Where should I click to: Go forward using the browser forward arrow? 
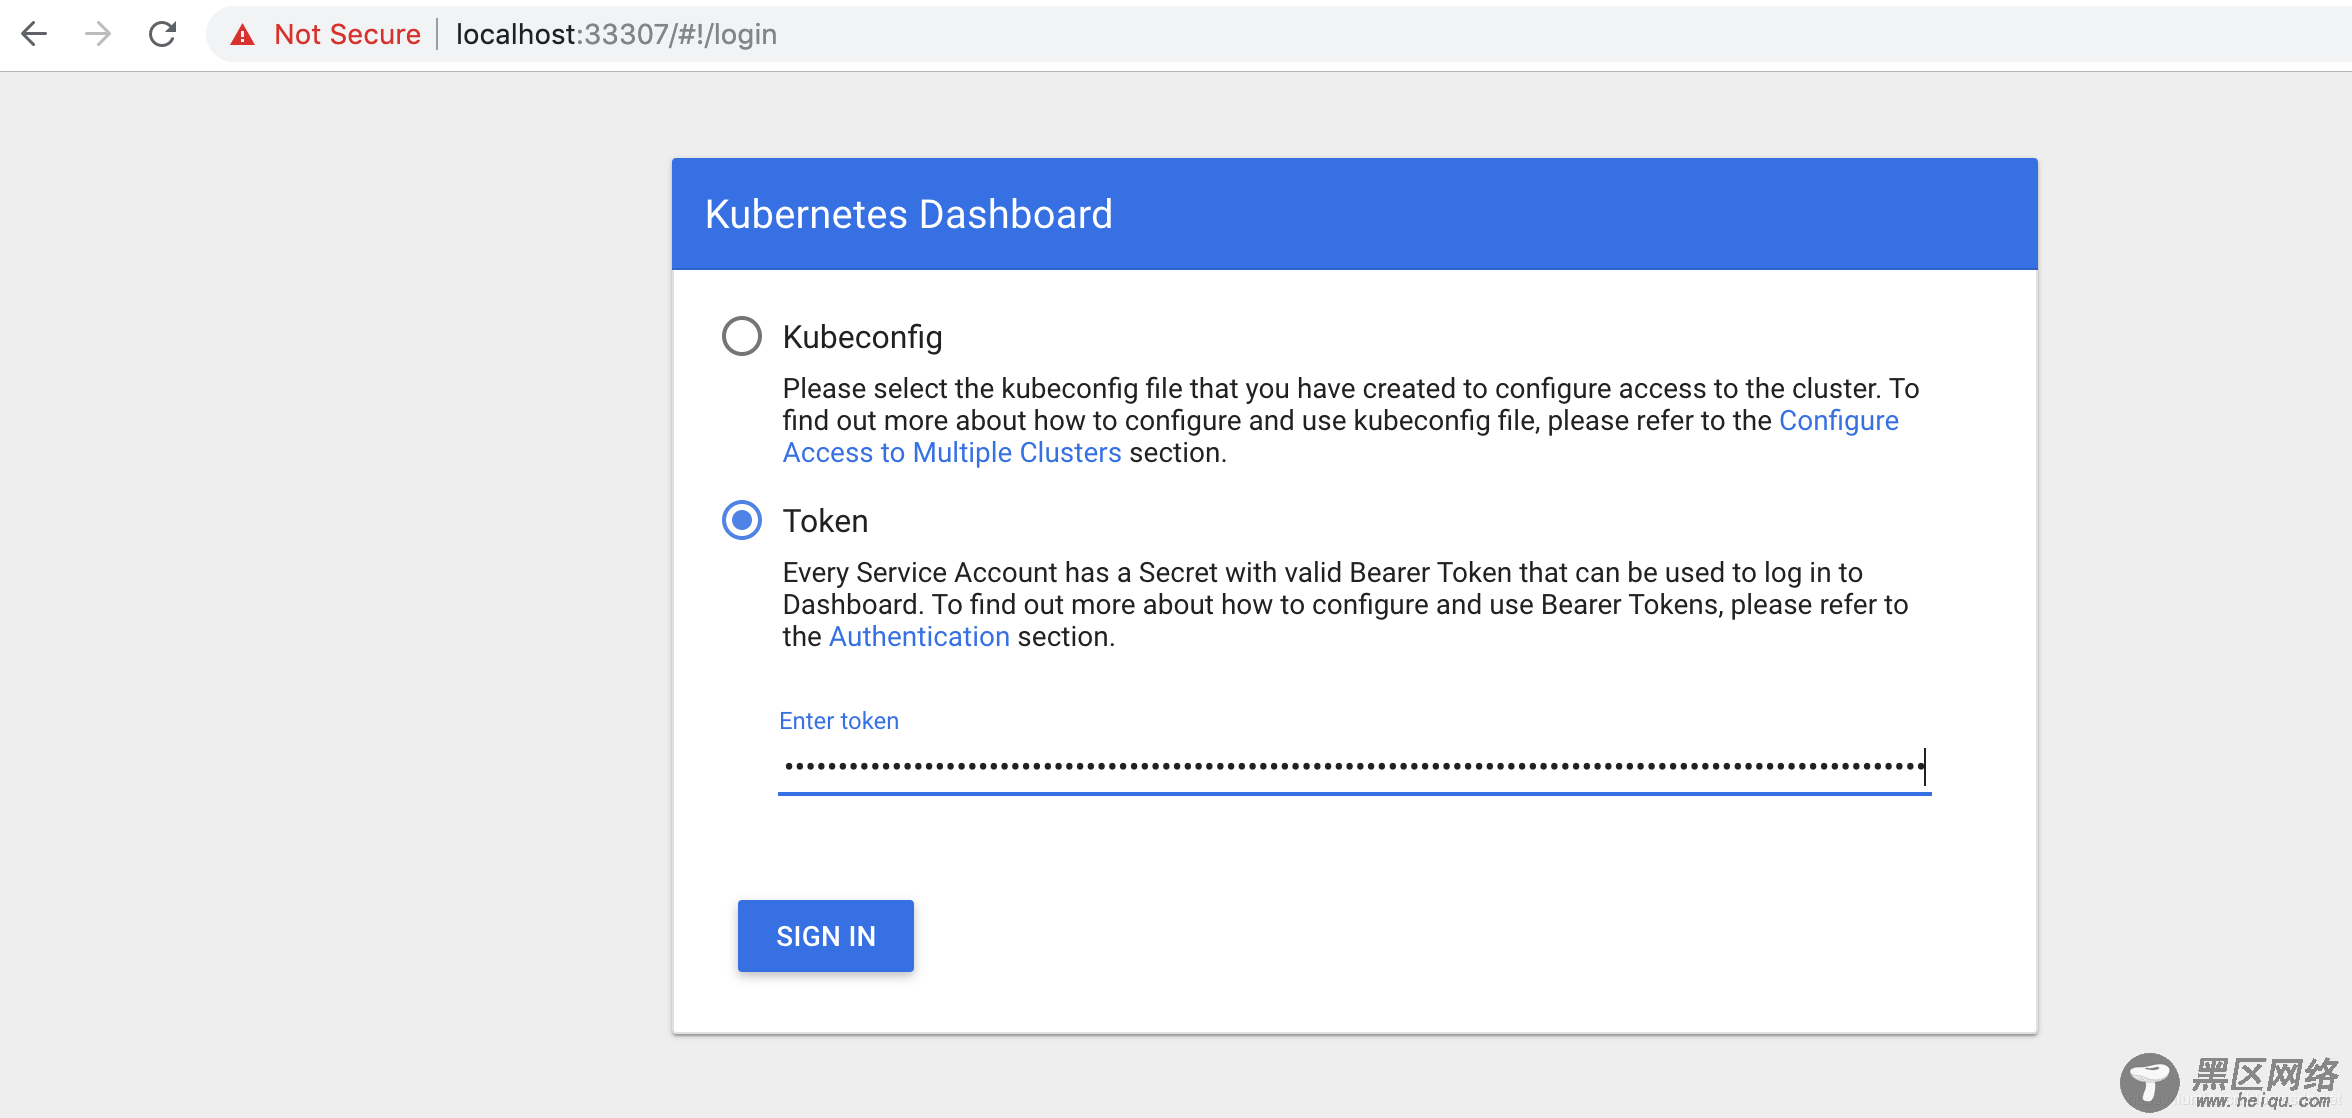click(98, 34)
